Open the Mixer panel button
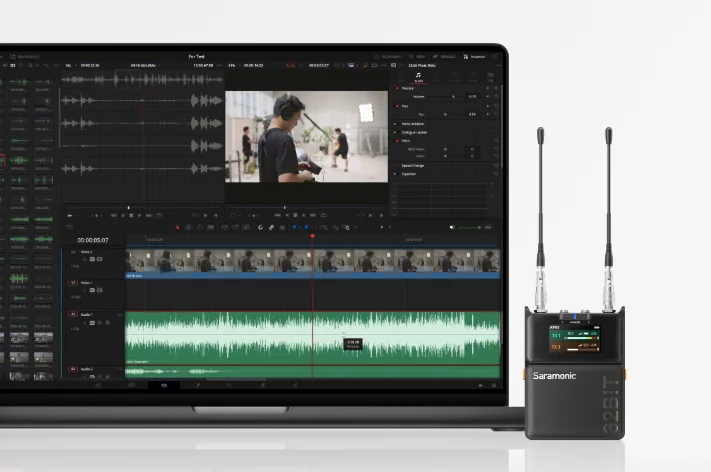 418,57
